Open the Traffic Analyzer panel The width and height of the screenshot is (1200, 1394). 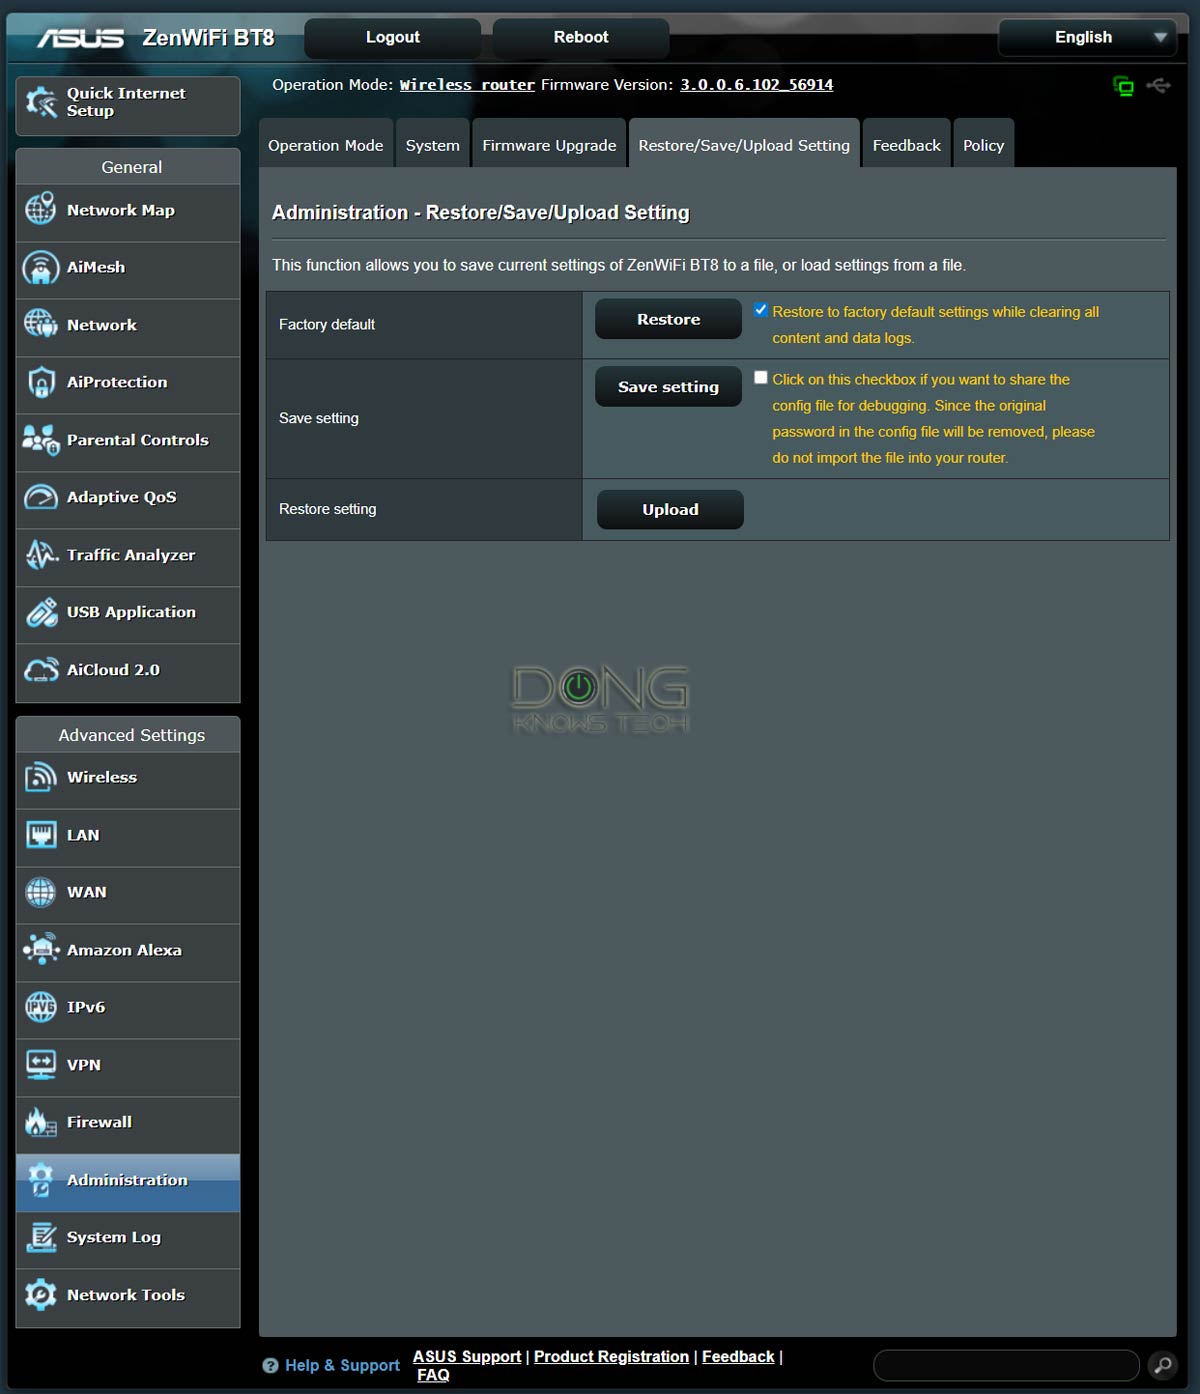(x=130, y=555)
